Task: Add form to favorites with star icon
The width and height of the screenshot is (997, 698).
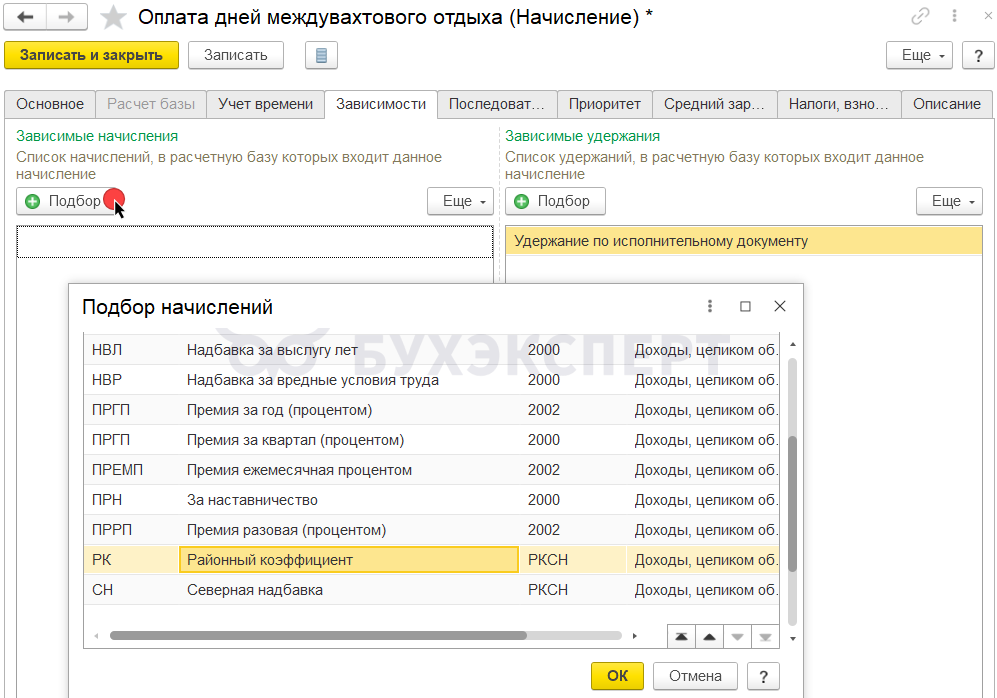Action: pyautogui.click(x=115, y=17)
